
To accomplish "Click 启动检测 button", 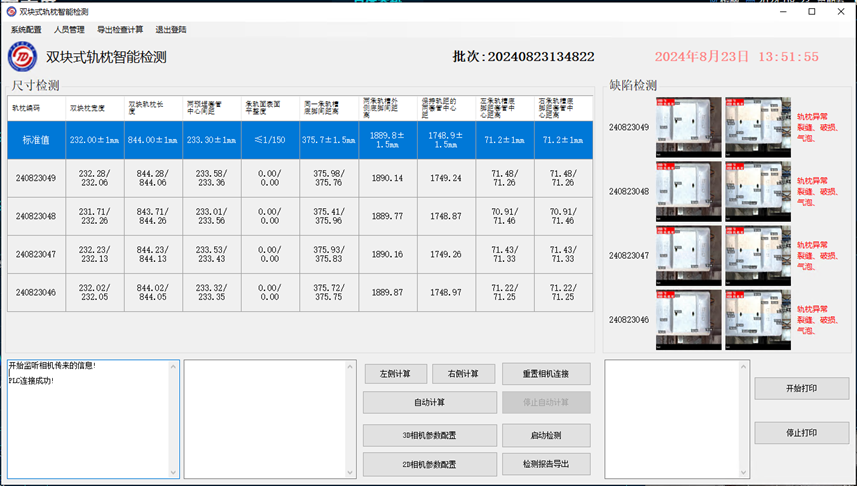I will (546, 436).
